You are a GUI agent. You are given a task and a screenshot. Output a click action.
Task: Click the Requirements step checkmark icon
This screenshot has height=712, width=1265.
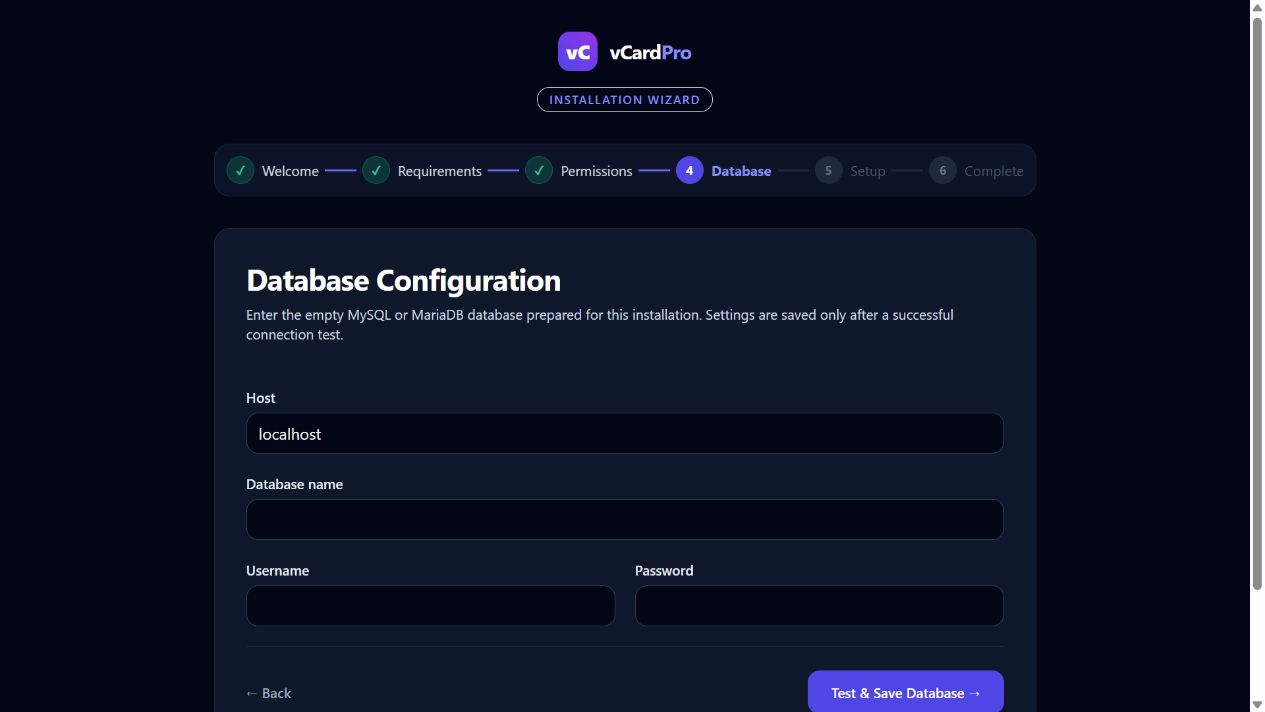[x=376, y=170]
